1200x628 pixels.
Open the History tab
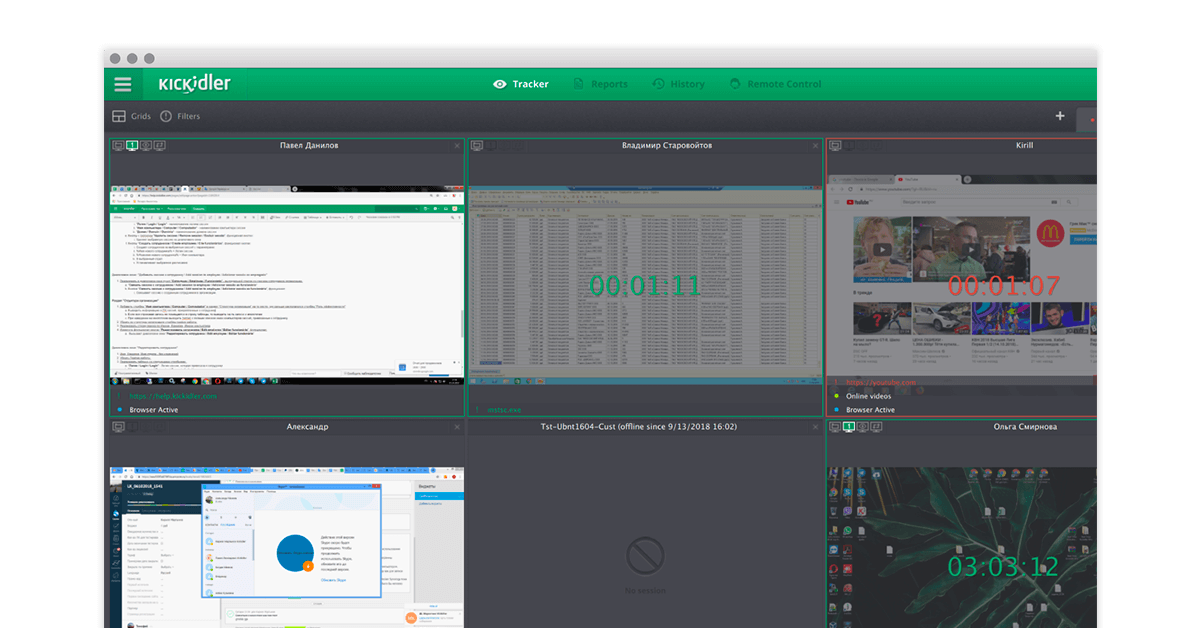[x=678, y=84]
